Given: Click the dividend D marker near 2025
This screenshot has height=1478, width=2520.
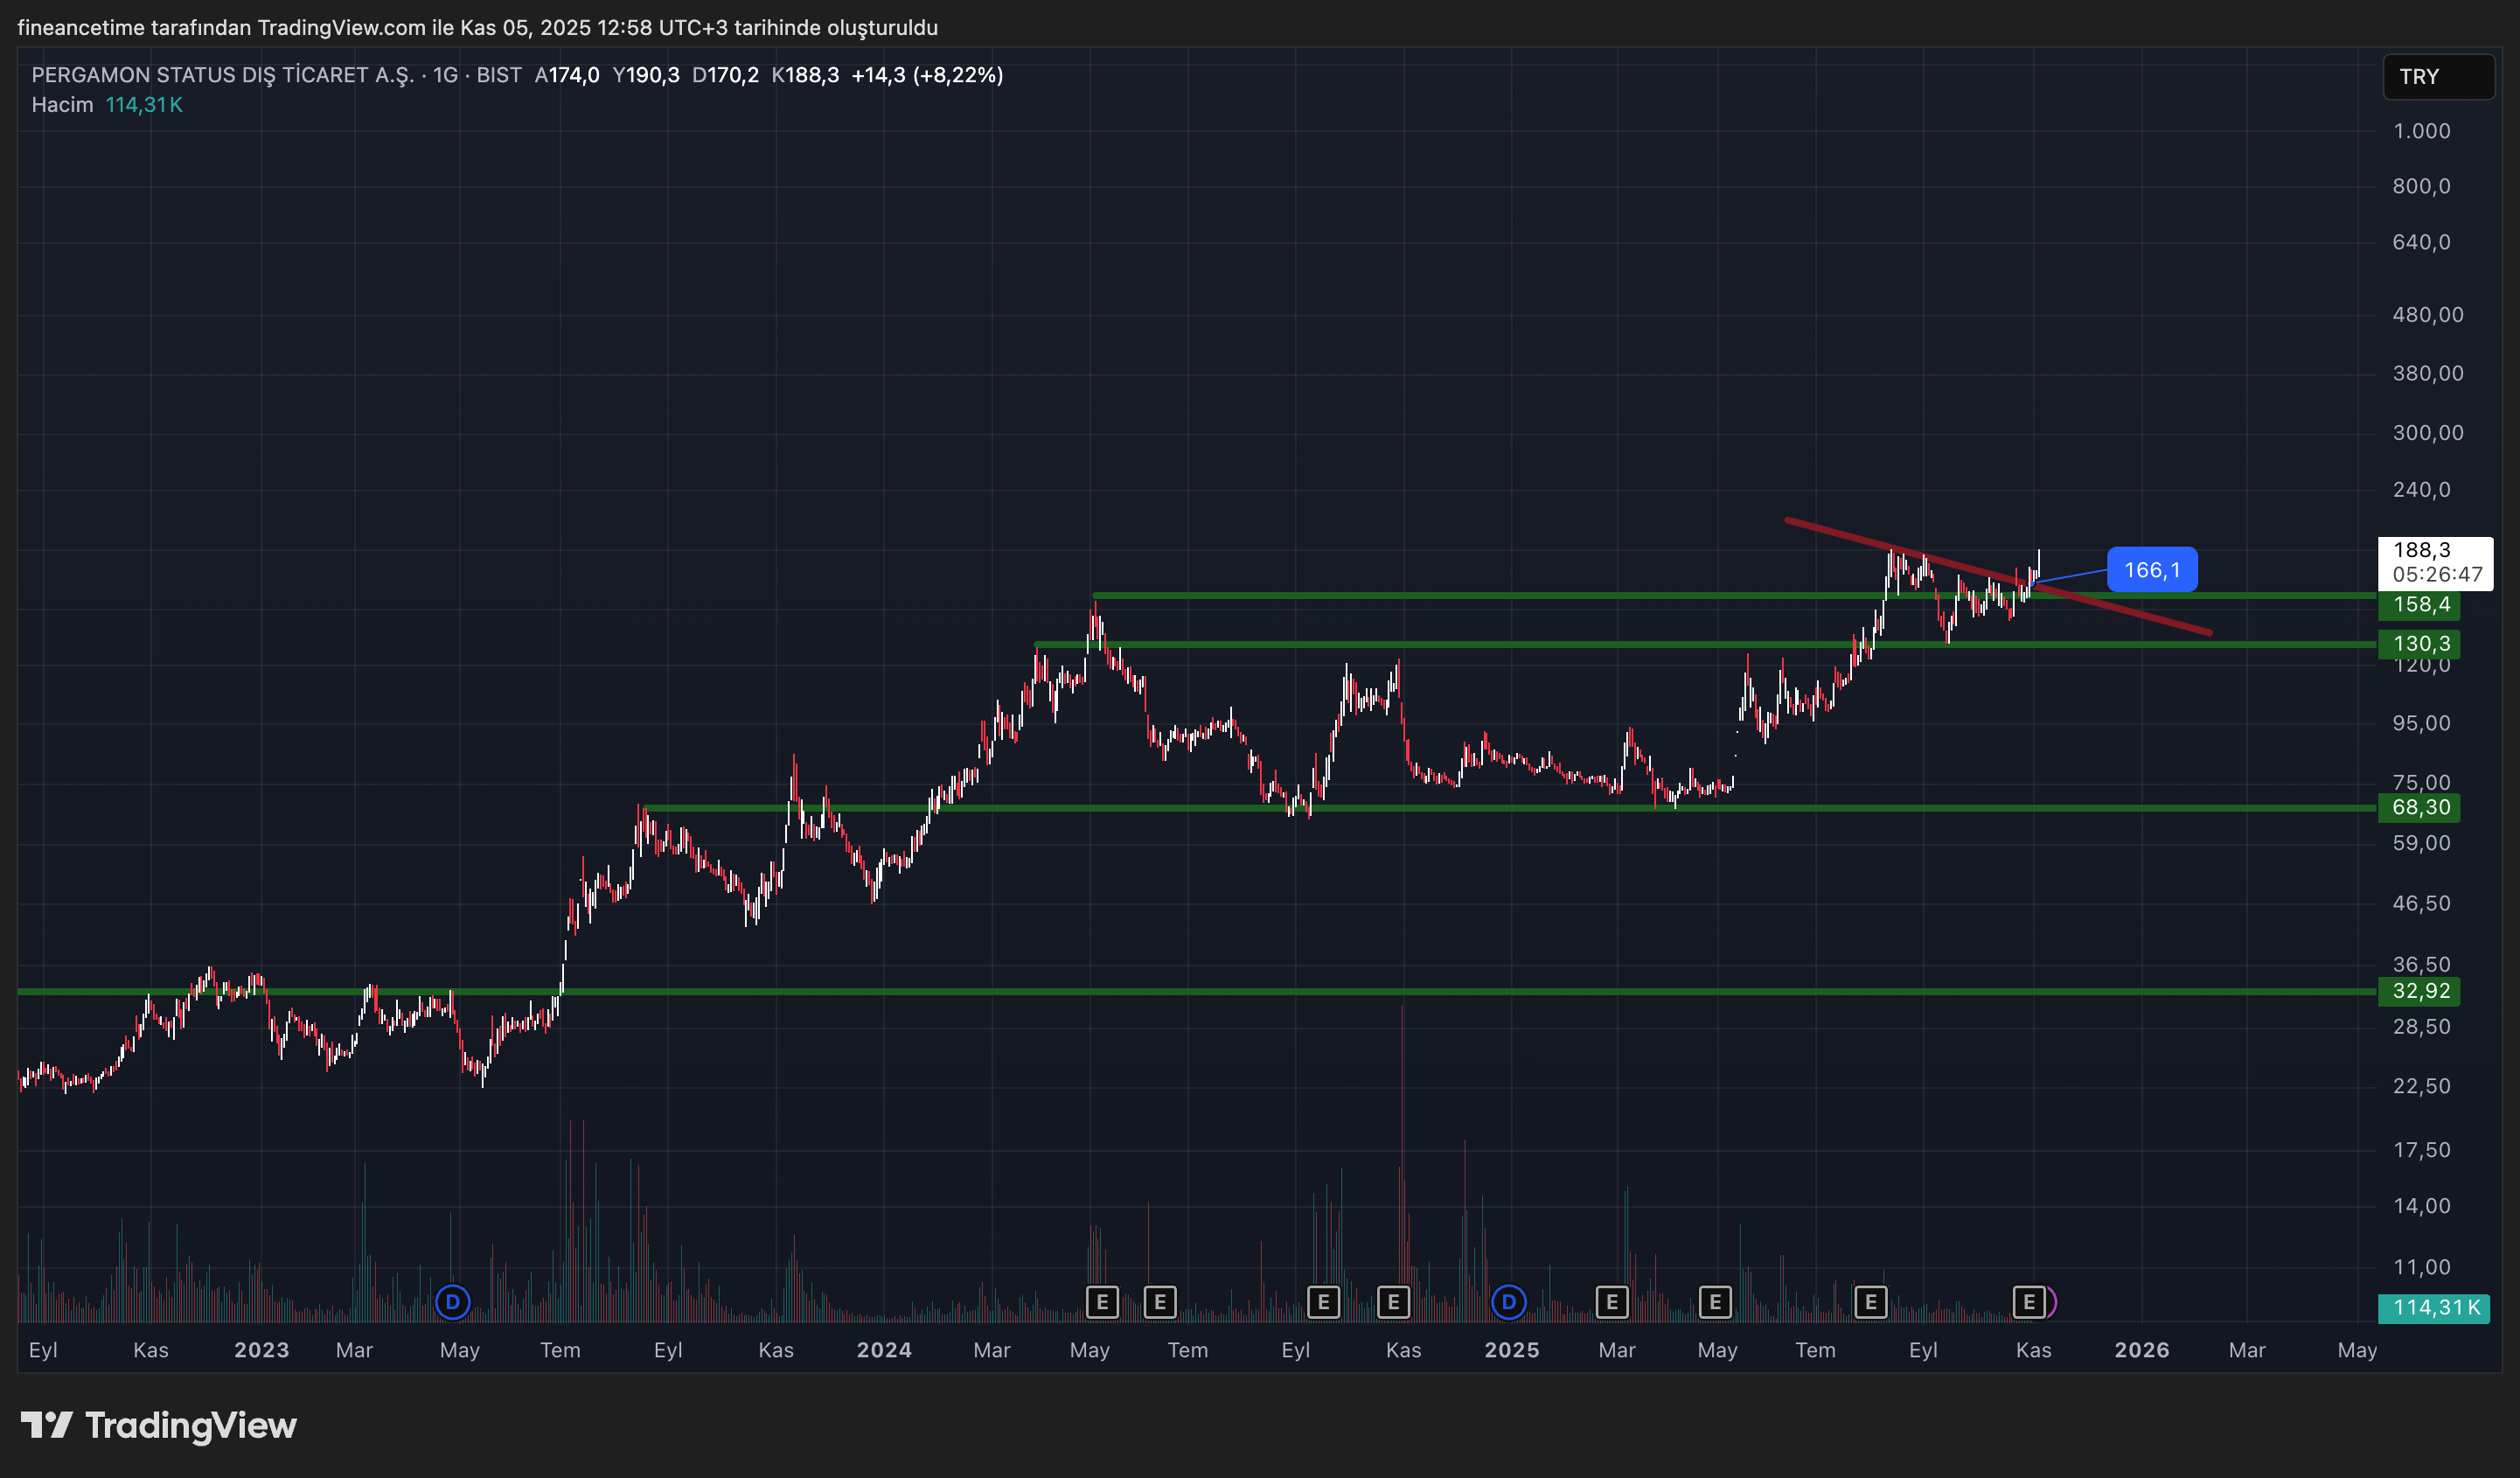Looking at the screenshot, I should [1509, 1302].
